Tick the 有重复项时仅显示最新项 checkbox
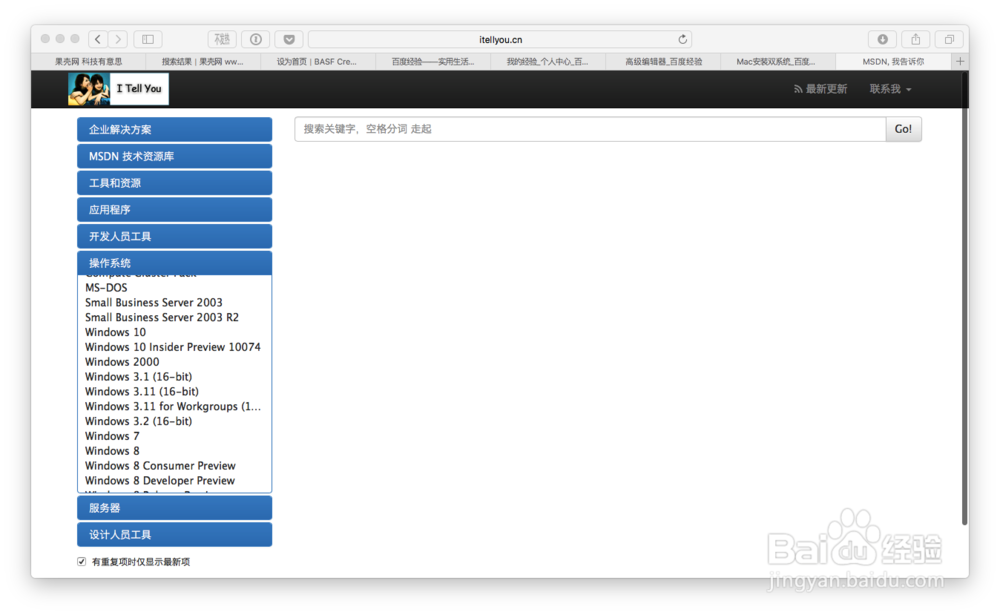The image size is (1000, 615). click(x=82, y=561)
